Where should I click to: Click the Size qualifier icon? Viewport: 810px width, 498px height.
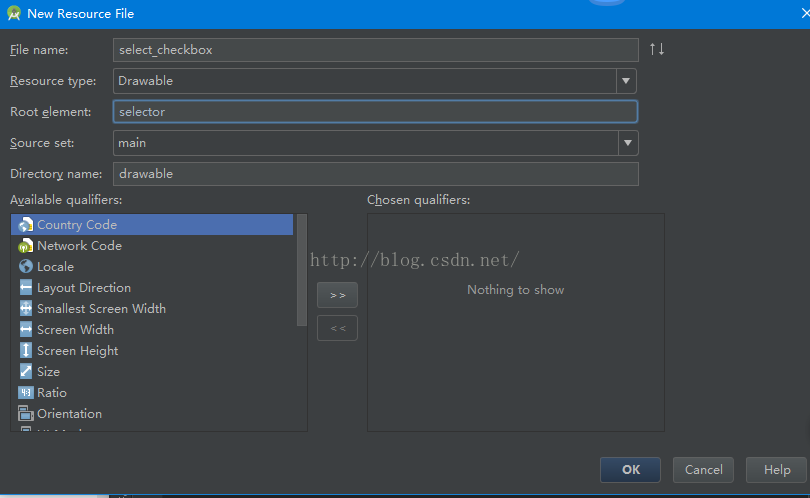click(x=25, y=371)
